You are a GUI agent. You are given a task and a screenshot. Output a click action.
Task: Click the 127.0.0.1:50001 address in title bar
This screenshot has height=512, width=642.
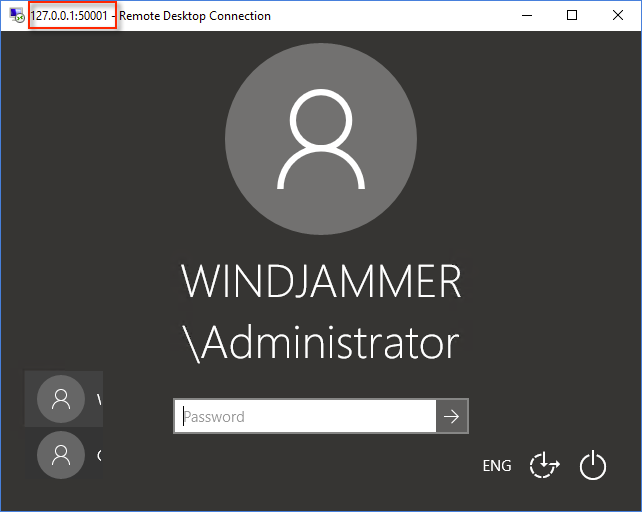coord(72,16)
